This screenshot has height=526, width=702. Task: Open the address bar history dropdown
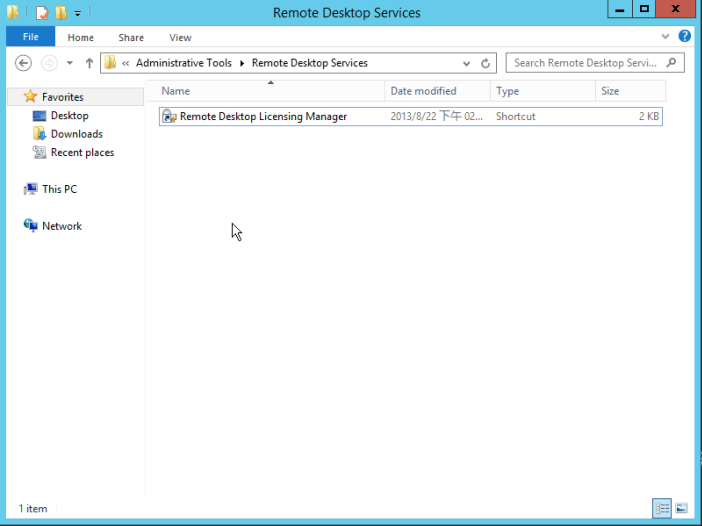[x=468, y=63]
